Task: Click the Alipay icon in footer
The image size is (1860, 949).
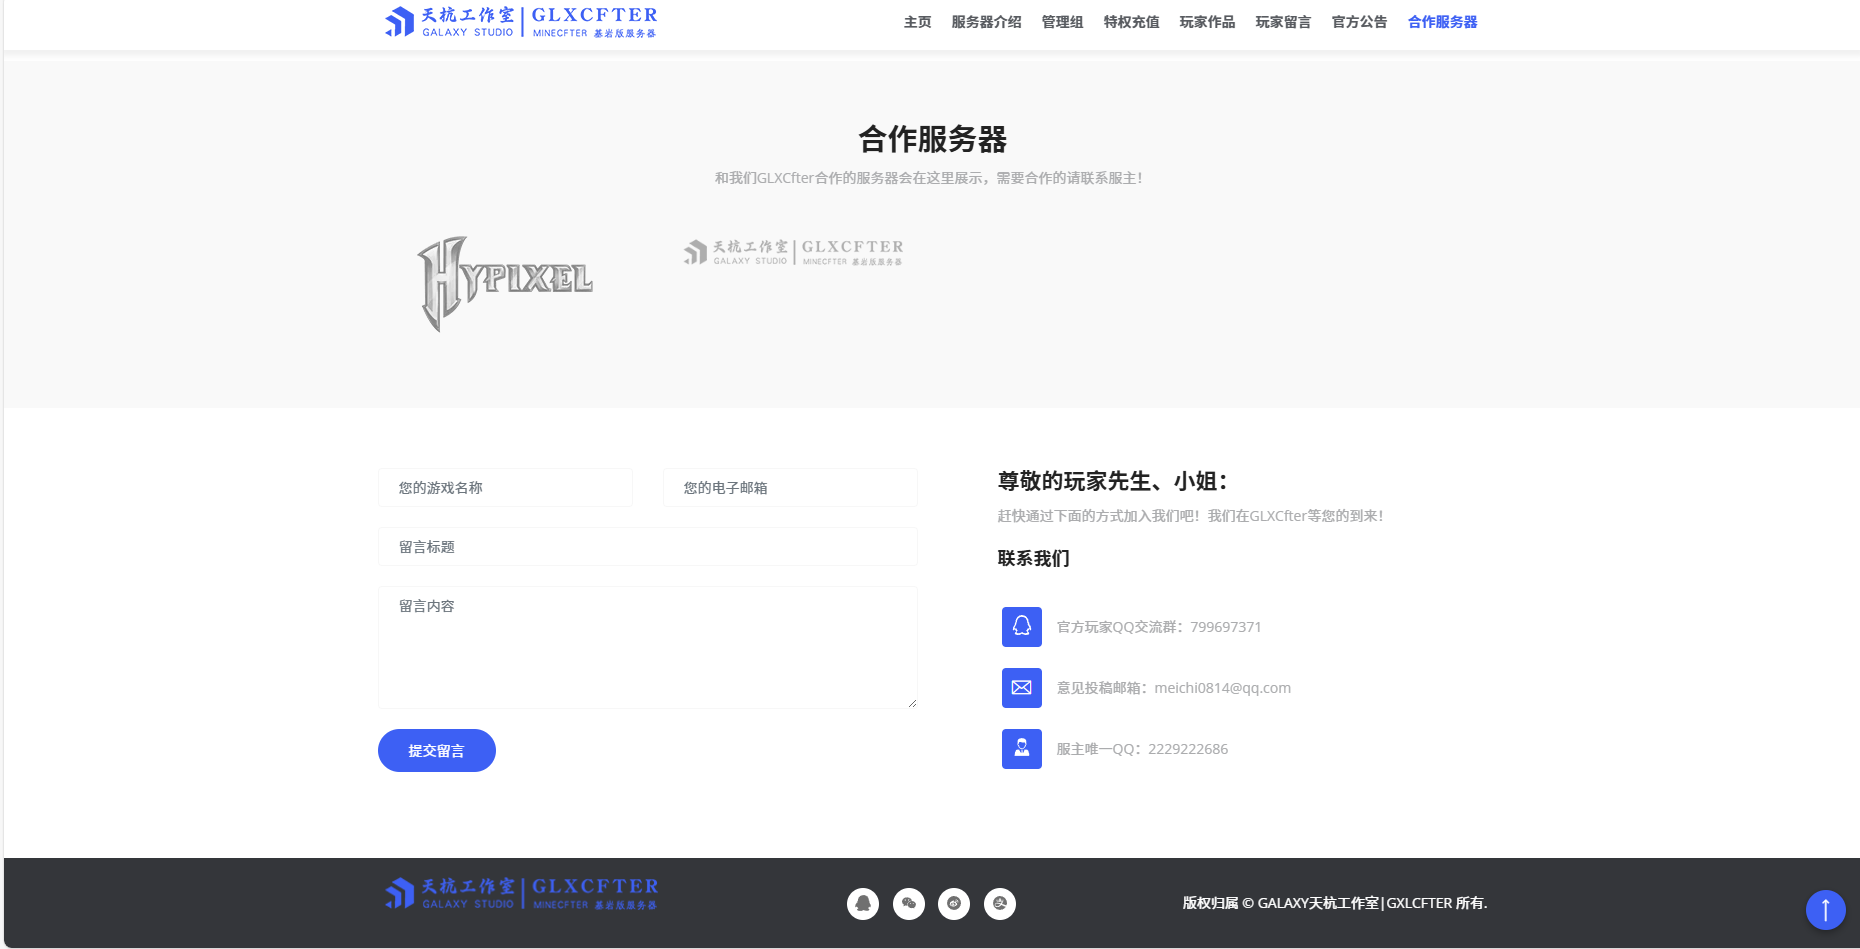Action: click(x=1000, y=904)
